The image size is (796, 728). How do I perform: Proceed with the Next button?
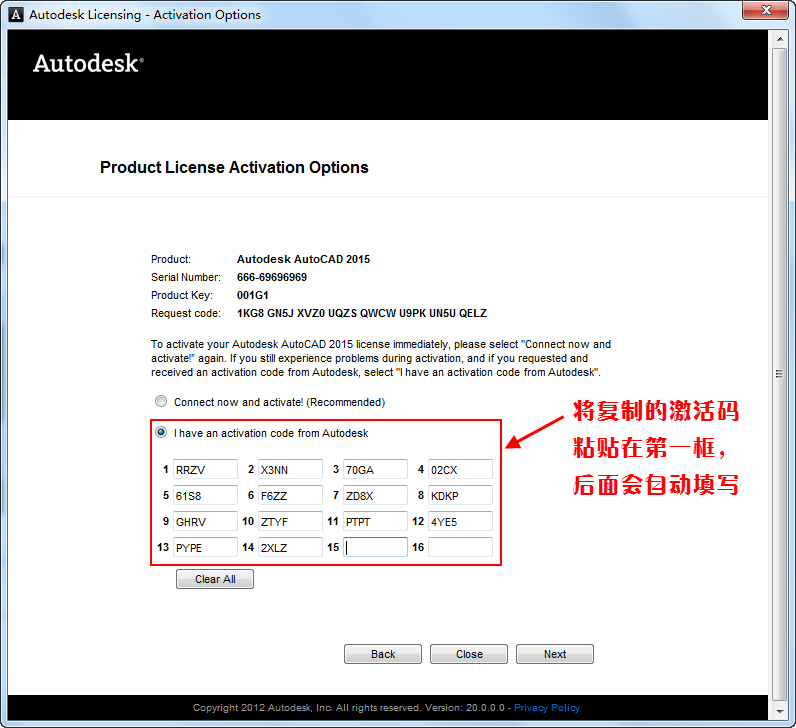pos(555,654)
